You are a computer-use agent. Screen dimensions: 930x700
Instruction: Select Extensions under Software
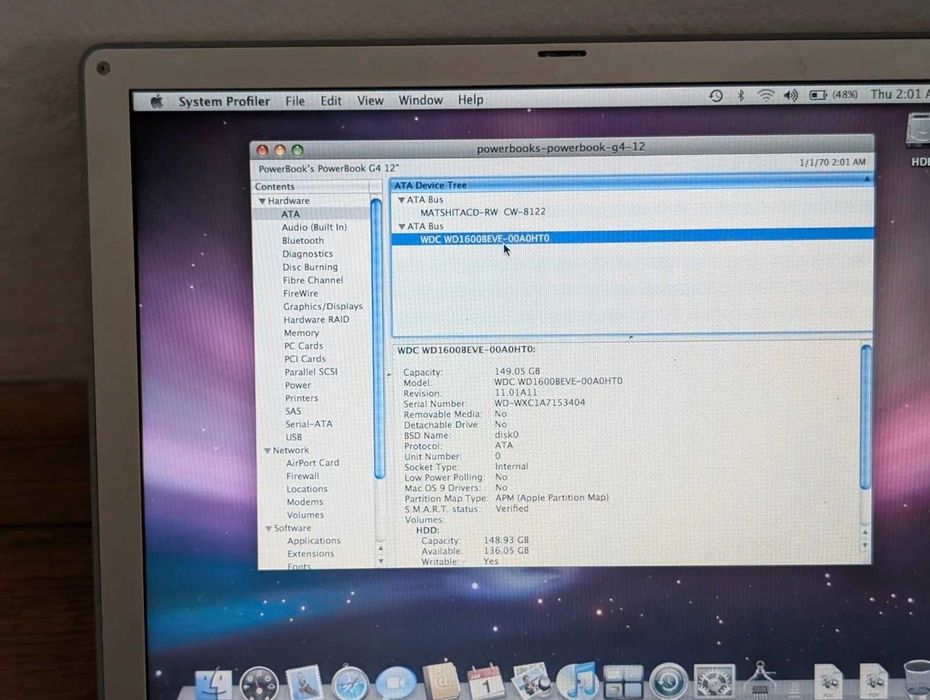pos(311,553)
